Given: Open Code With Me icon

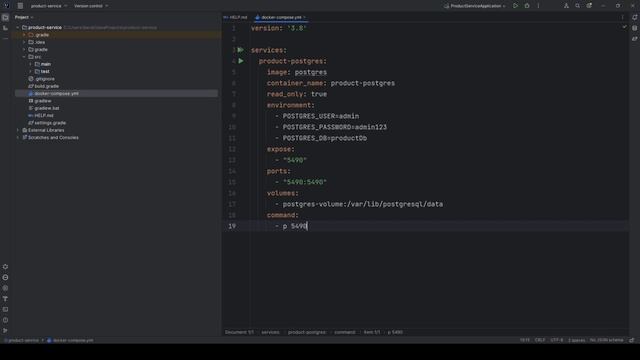Looking at the screenshot, I should coord(566,6).
